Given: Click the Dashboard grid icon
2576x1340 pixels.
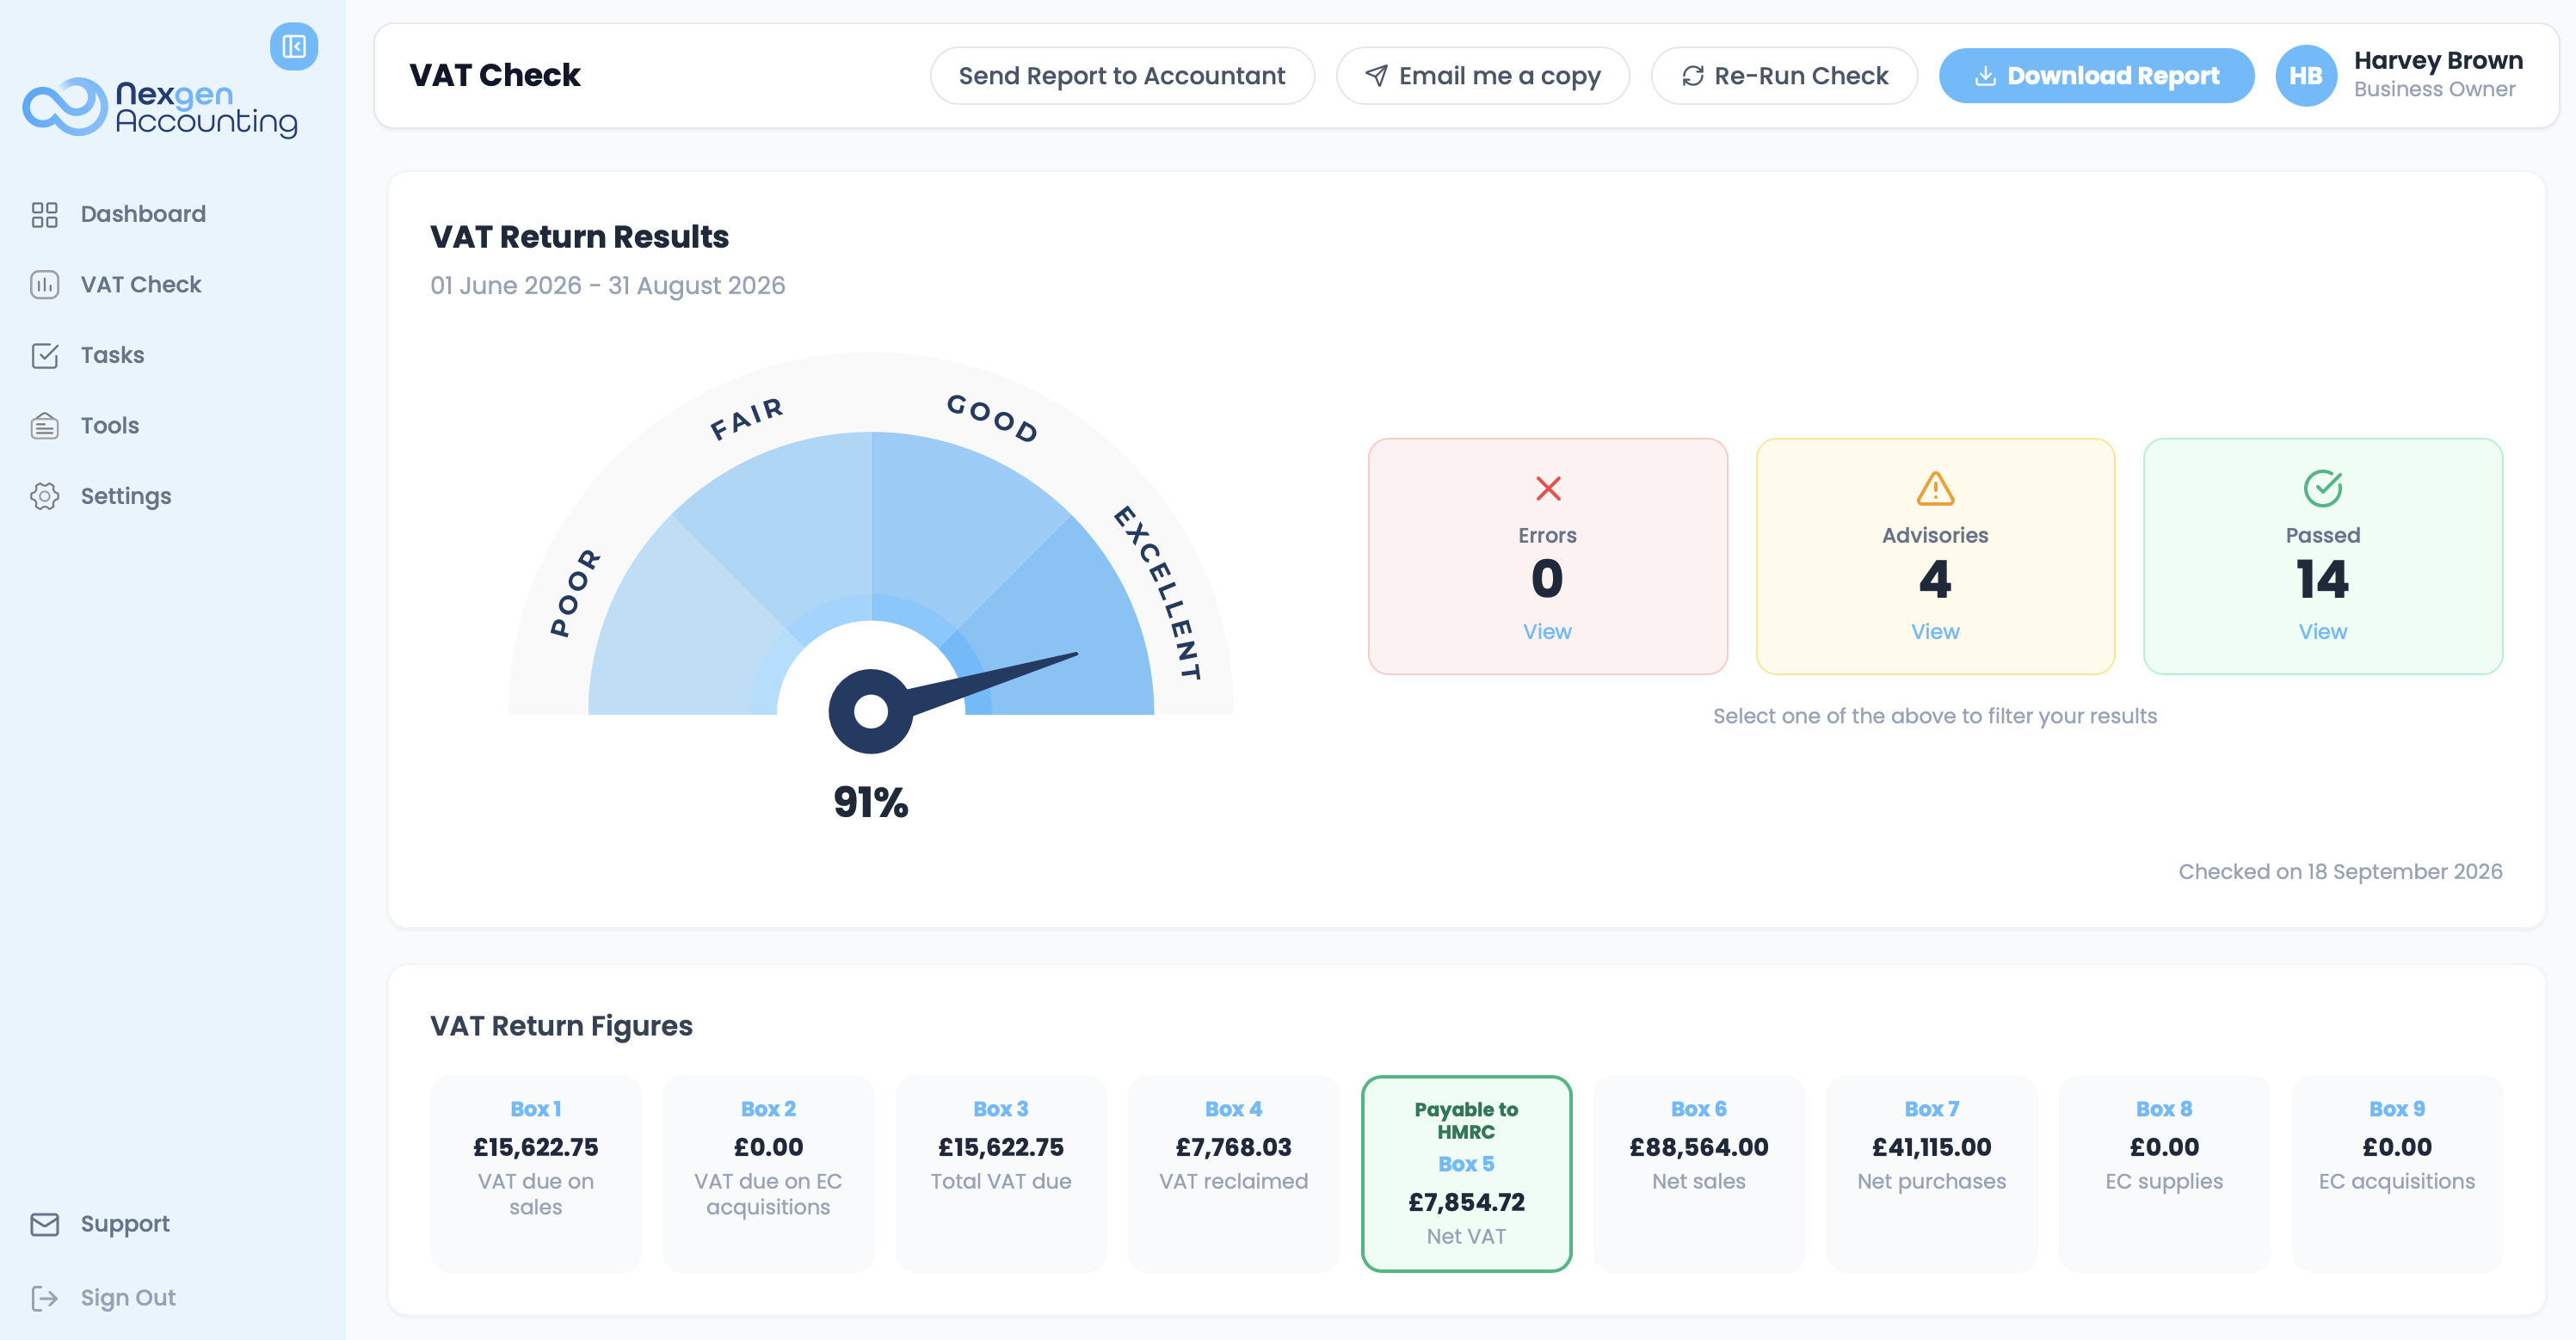Looking at the screenshot, I should coord(44,214).
